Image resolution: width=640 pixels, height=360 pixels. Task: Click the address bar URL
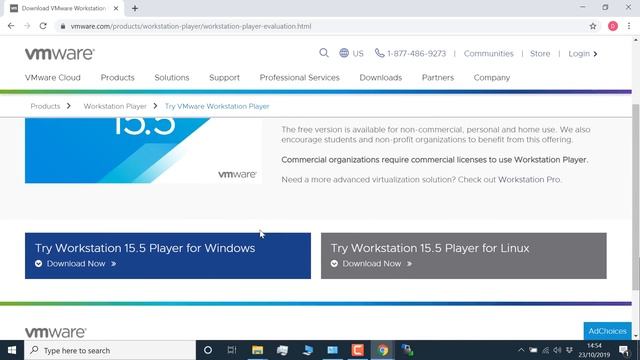191,26
